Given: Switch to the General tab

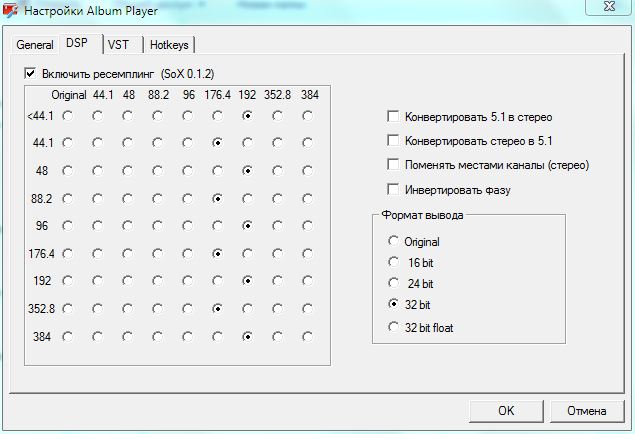Looking at the screenshot, I should [x=34, y=45].
